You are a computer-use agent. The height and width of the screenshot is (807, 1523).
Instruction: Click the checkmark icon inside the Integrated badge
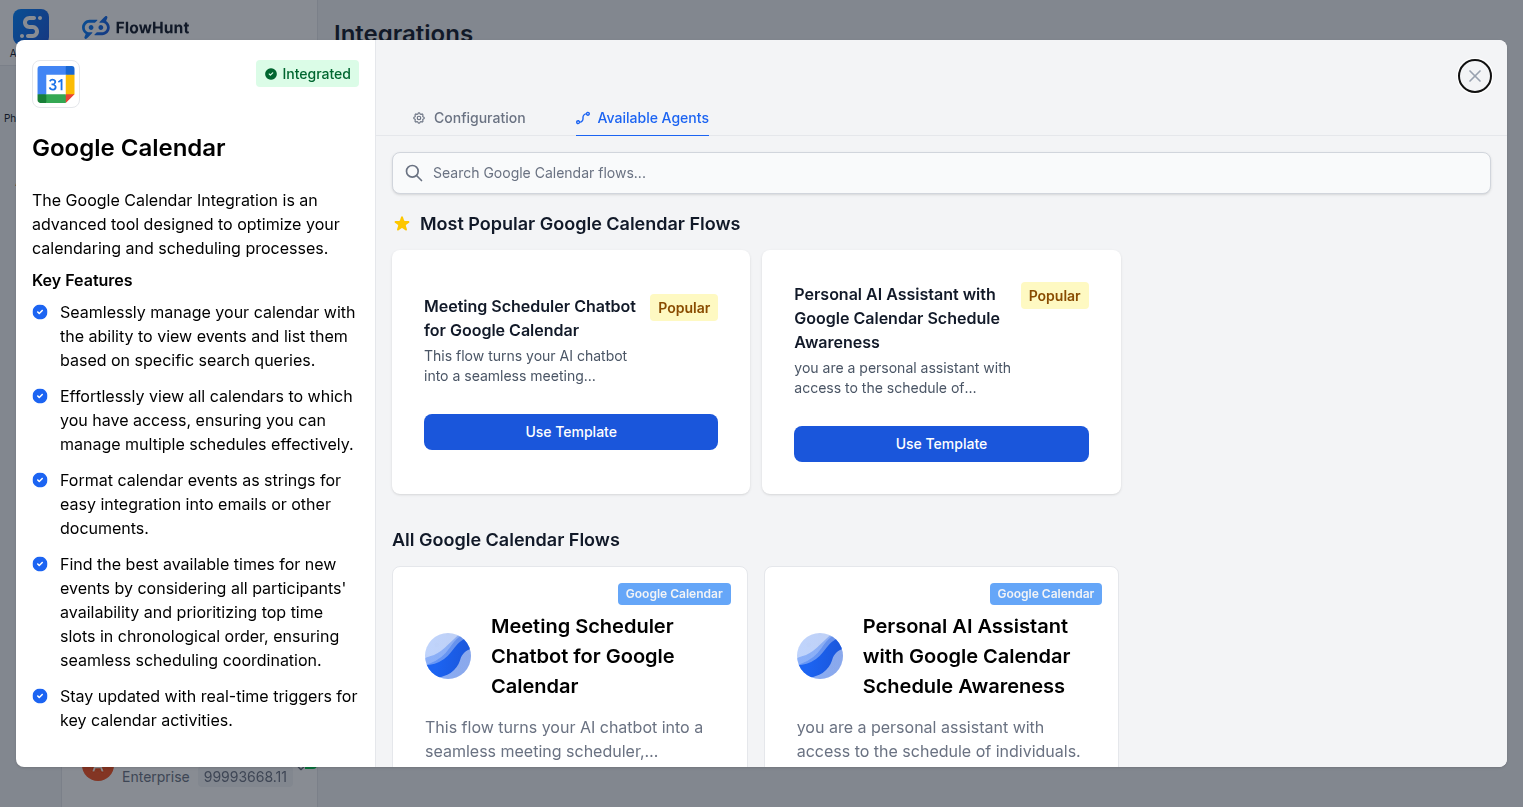270,73
